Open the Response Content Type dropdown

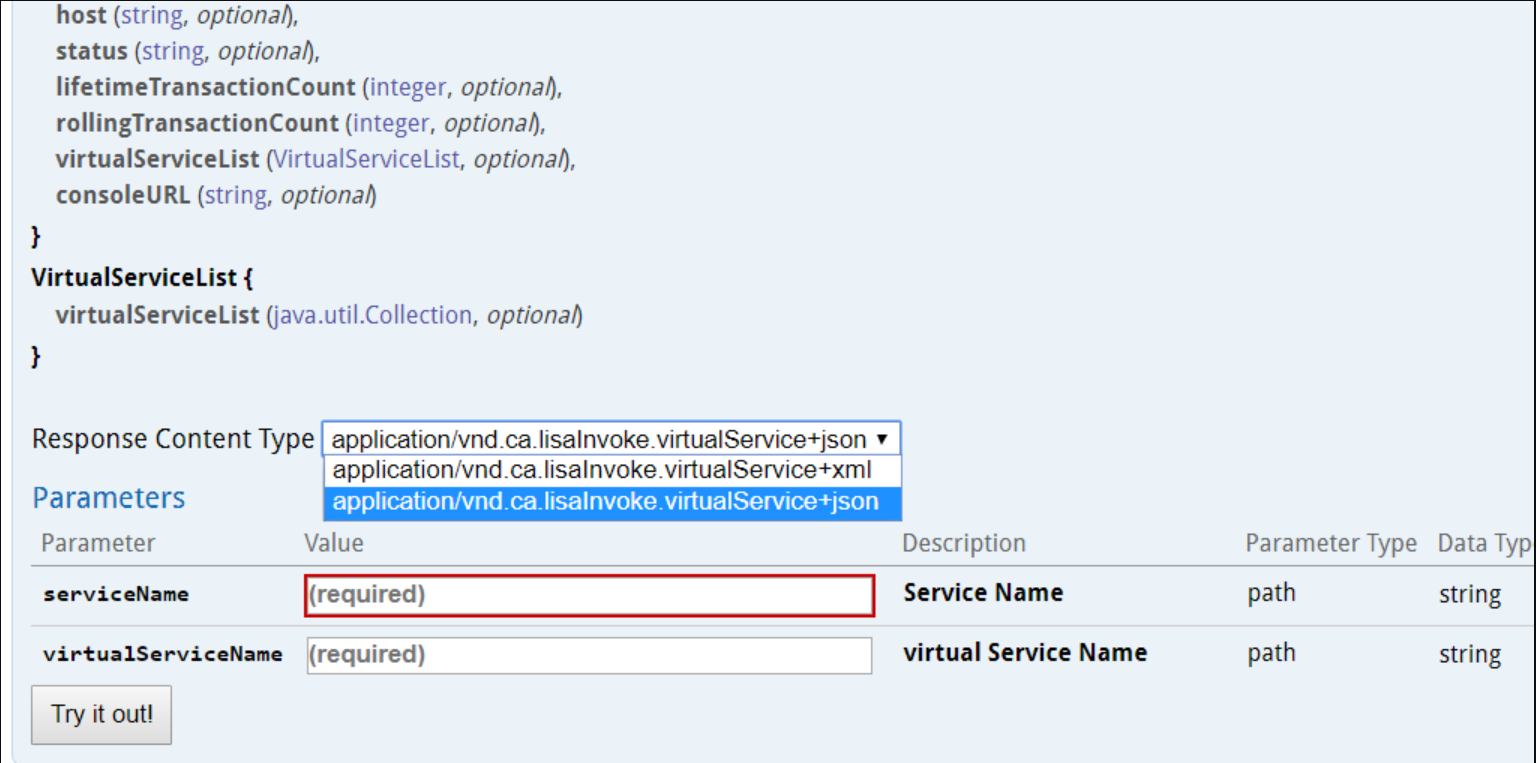tap(610, 439)
